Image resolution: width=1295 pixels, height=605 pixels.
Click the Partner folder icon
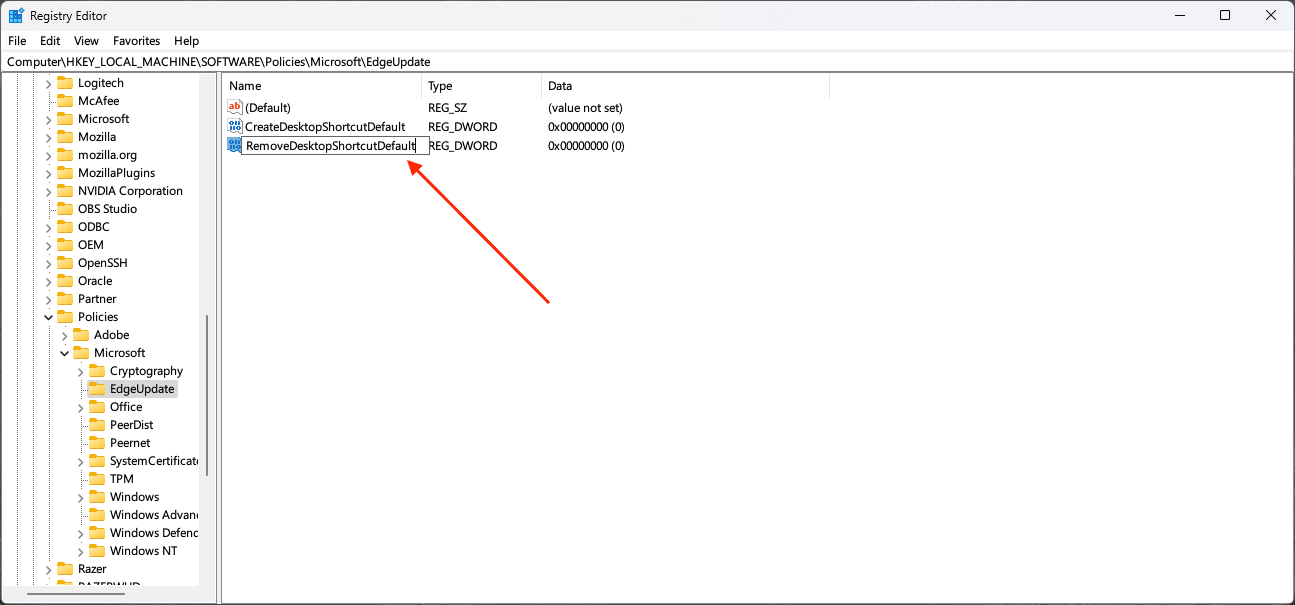point(65,299)
